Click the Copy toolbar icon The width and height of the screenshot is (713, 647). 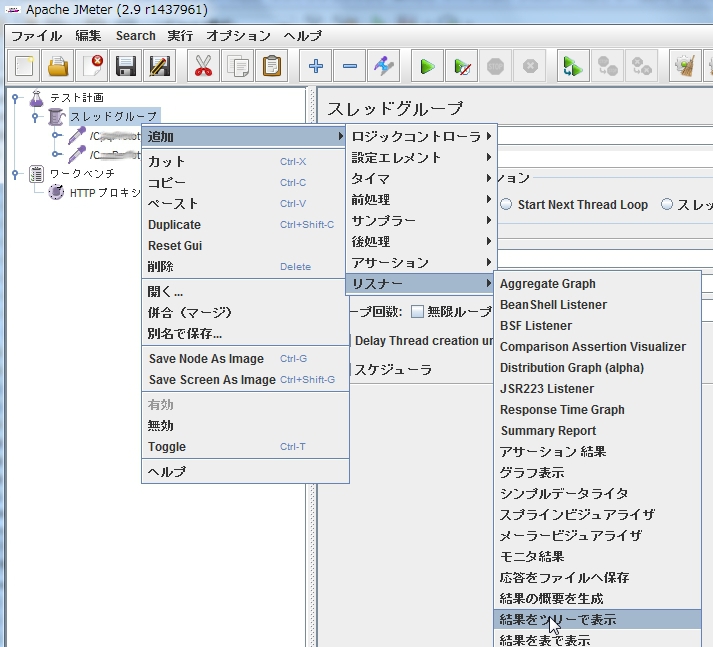(x=237, y=66)
